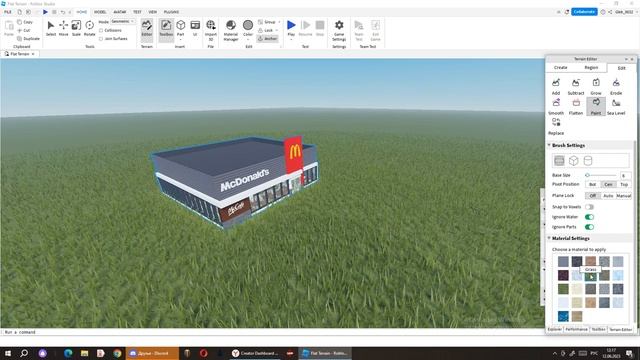This screenshot has height=360, width=640.
Task: Choose the cube brush shape
Action: 573,160
